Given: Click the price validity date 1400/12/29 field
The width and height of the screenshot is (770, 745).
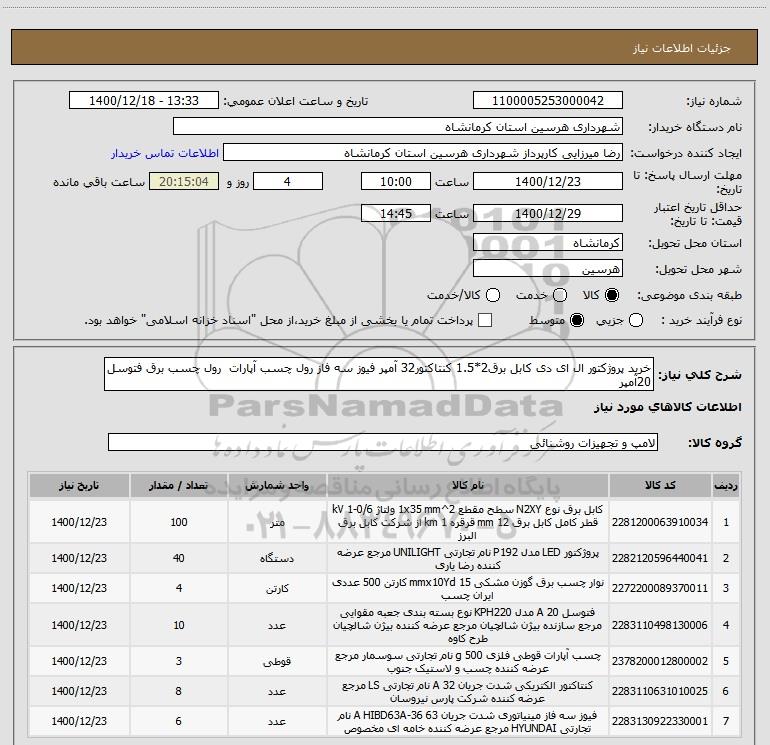Looking at the screenshot, I should pos(548,213).
